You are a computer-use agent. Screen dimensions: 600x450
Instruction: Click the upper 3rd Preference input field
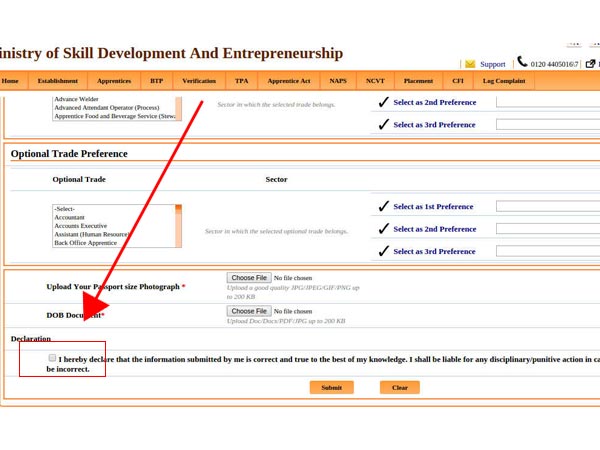click(x=548, y=124)
